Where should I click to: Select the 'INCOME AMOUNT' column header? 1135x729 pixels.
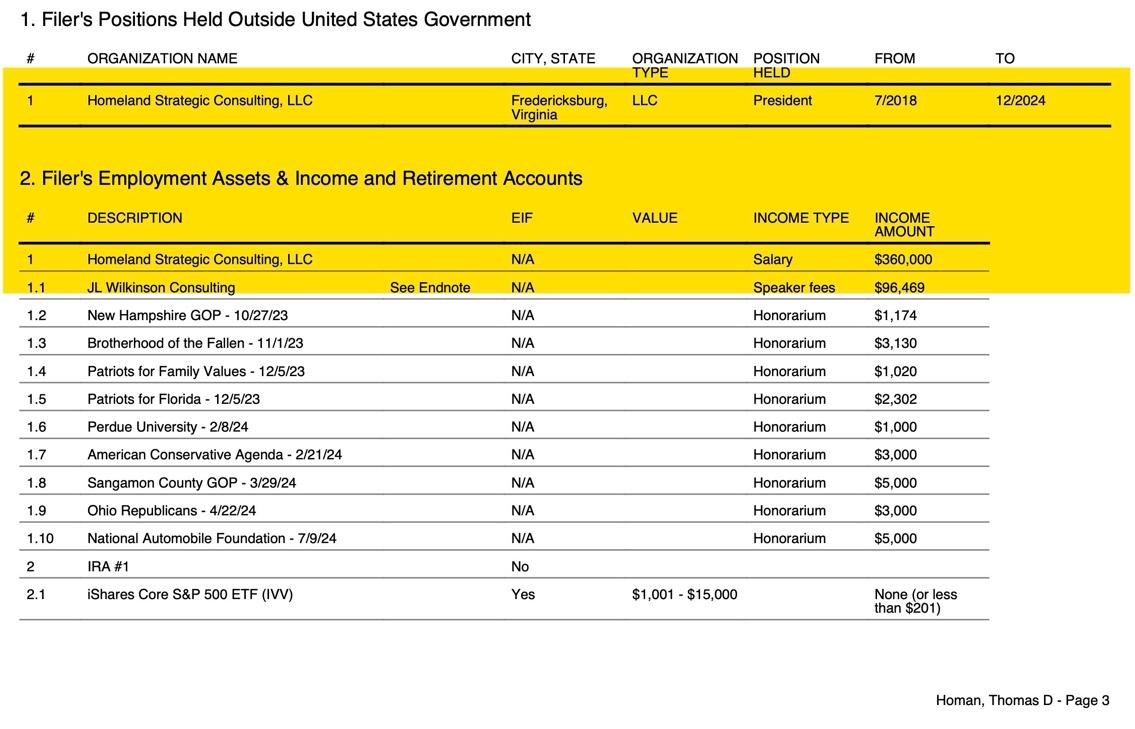point(904,225)
